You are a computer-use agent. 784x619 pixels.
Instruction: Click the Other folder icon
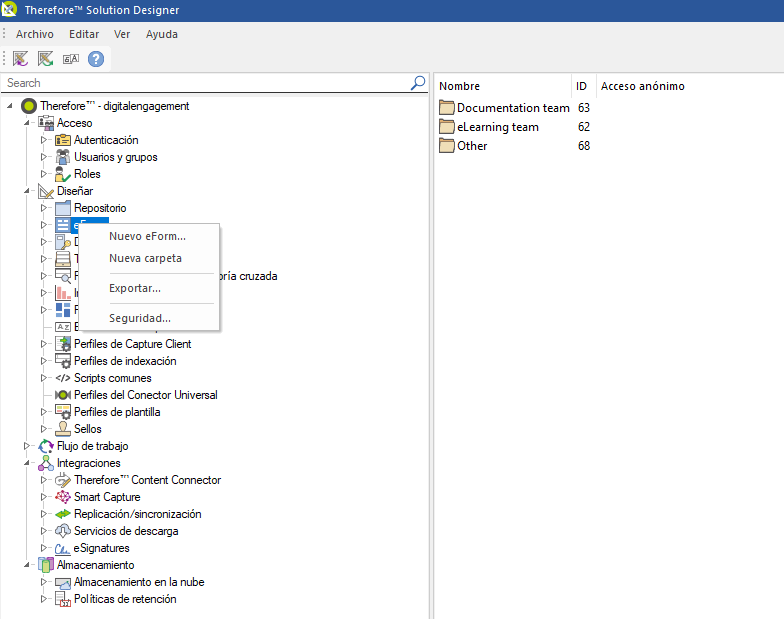(x=446, y=146)
